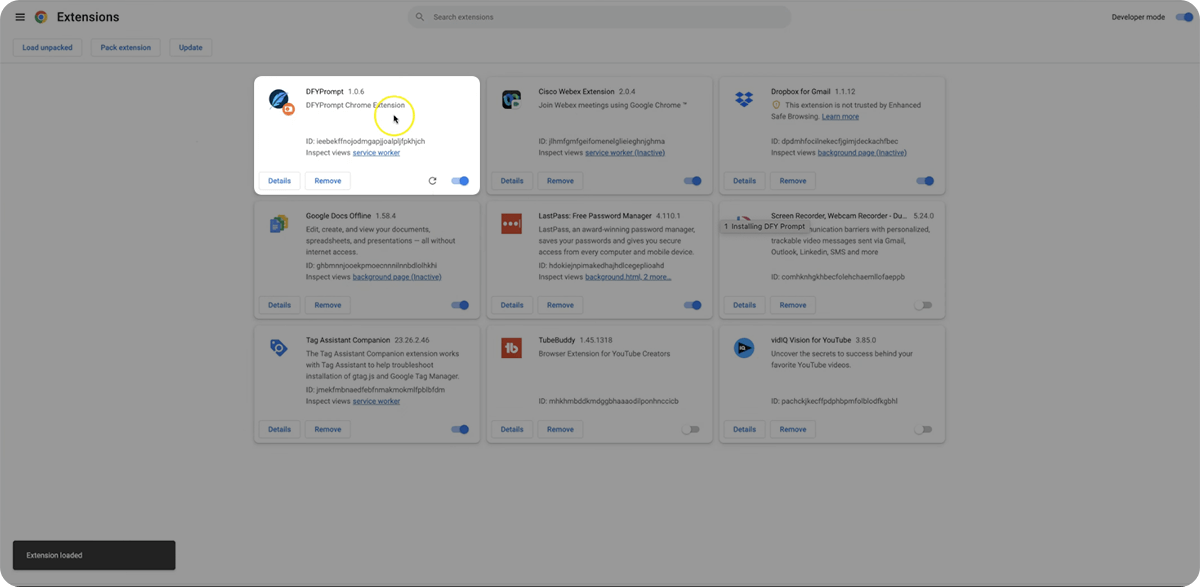1200x587 pixels.
Task: Click the Load unpacked button
Action: click(47, 47)
